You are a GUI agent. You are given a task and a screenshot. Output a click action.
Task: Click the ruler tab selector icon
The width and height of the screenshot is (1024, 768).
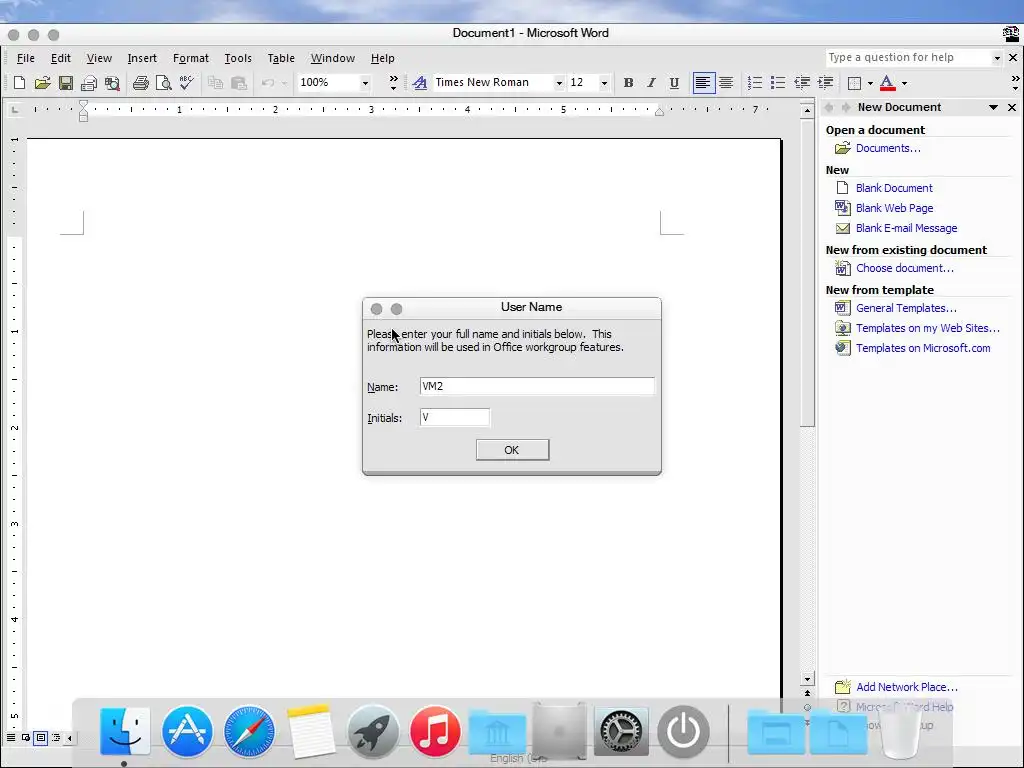pyautogui.click(x=14, y=110)
